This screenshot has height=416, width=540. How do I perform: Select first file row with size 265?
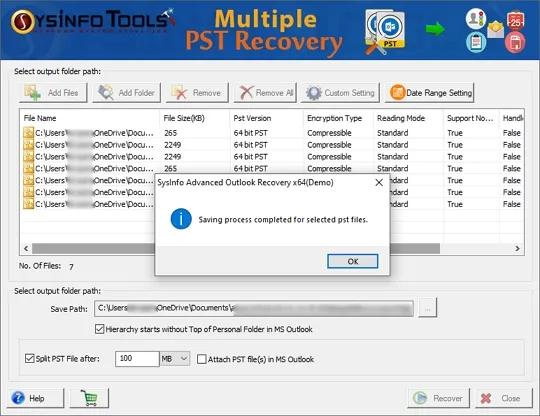tap(272, 133)
